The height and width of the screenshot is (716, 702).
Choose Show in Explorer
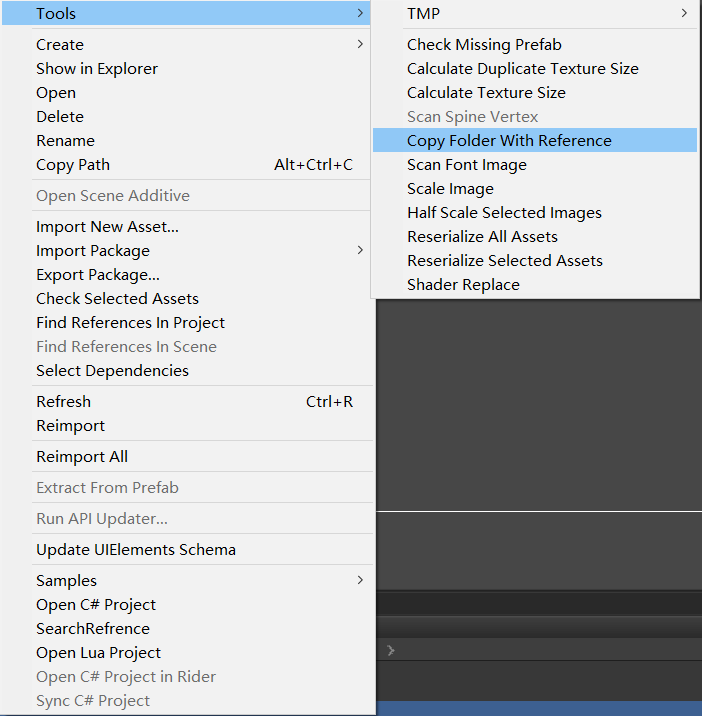pos(97,69)
